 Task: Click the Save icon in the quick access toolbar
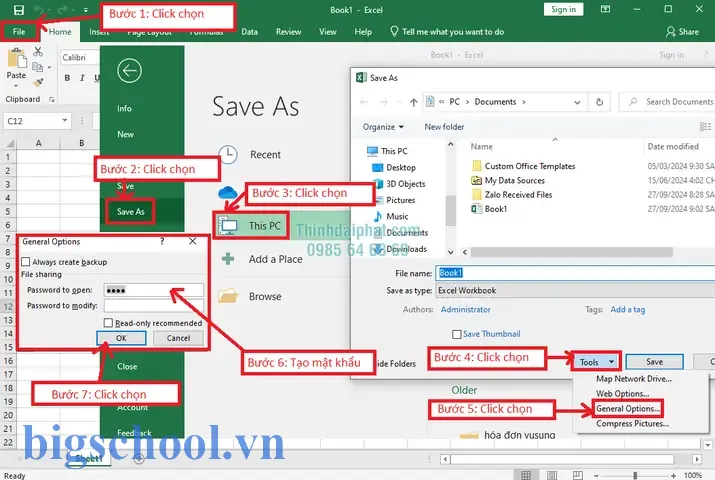click(x=19, y=10)
